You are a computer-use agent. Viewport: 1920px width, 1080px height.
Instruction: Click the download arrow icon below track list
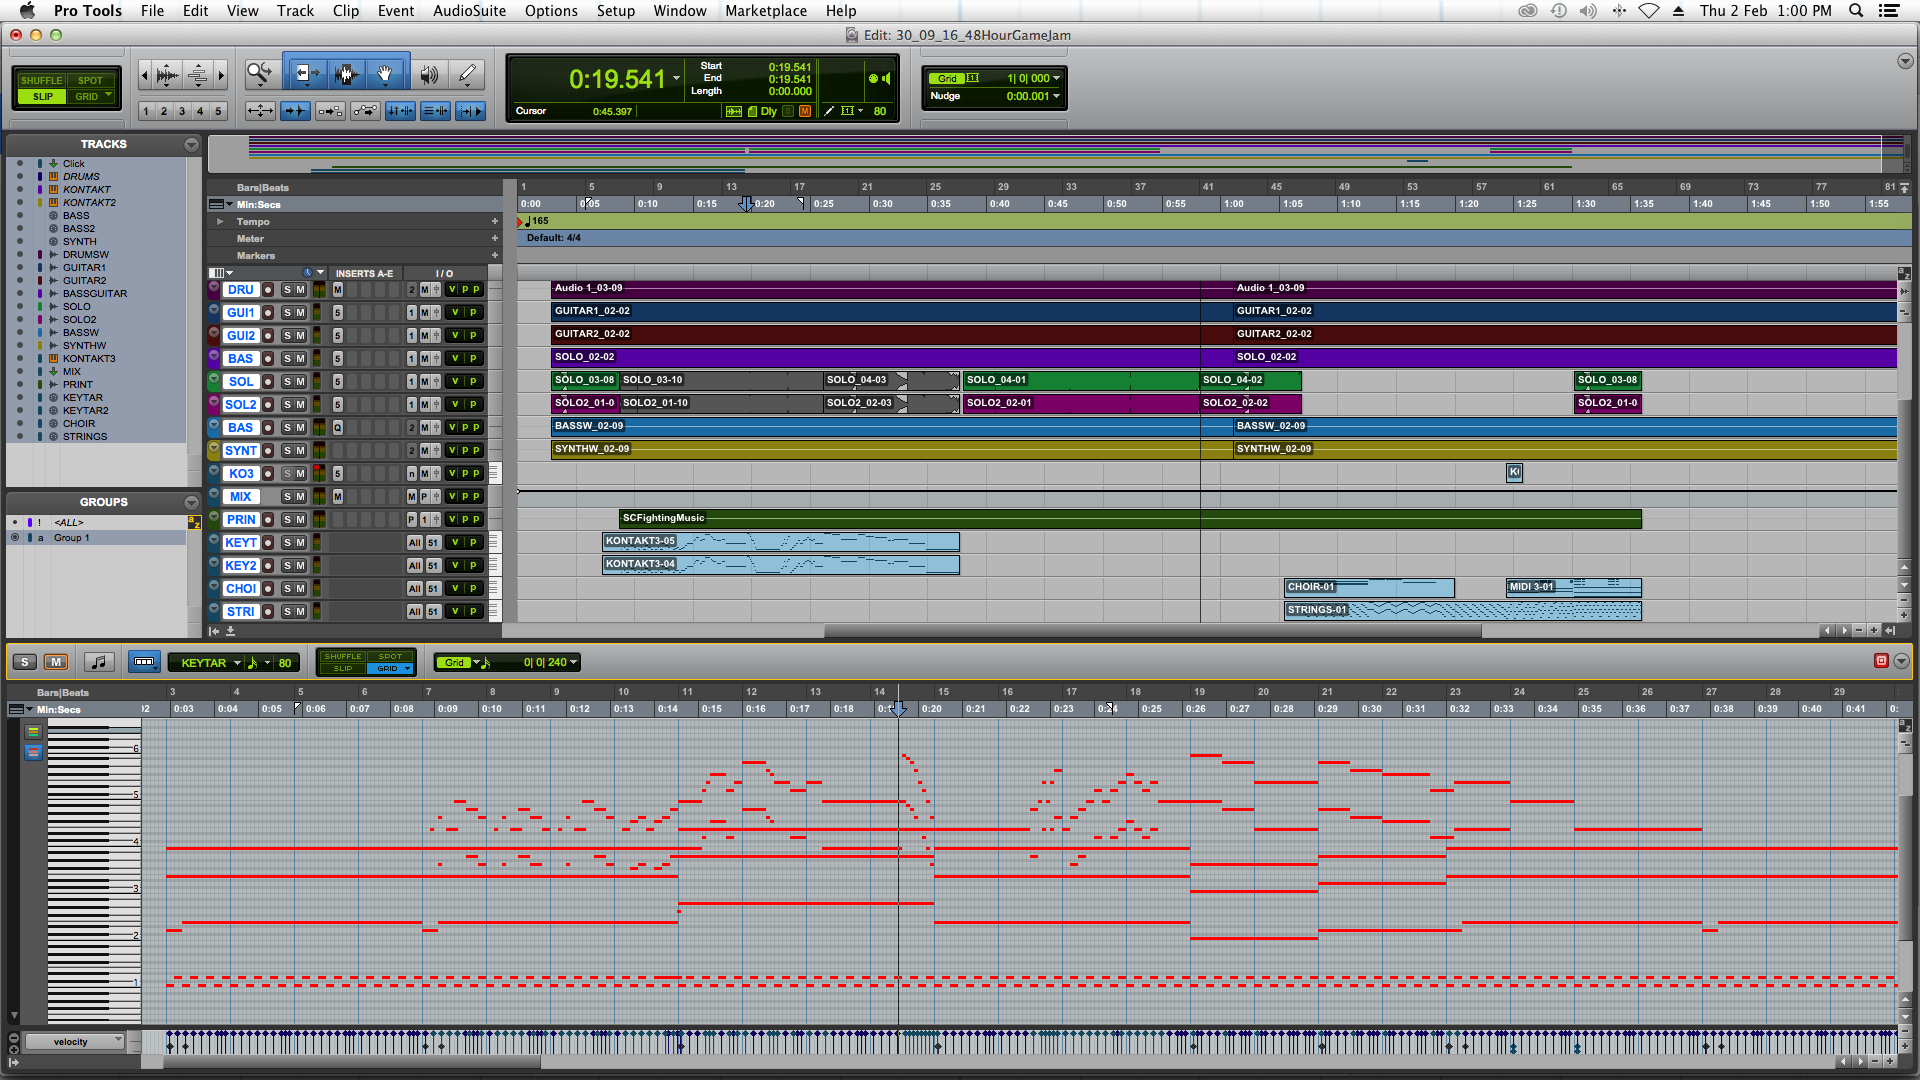click(230, 631)
